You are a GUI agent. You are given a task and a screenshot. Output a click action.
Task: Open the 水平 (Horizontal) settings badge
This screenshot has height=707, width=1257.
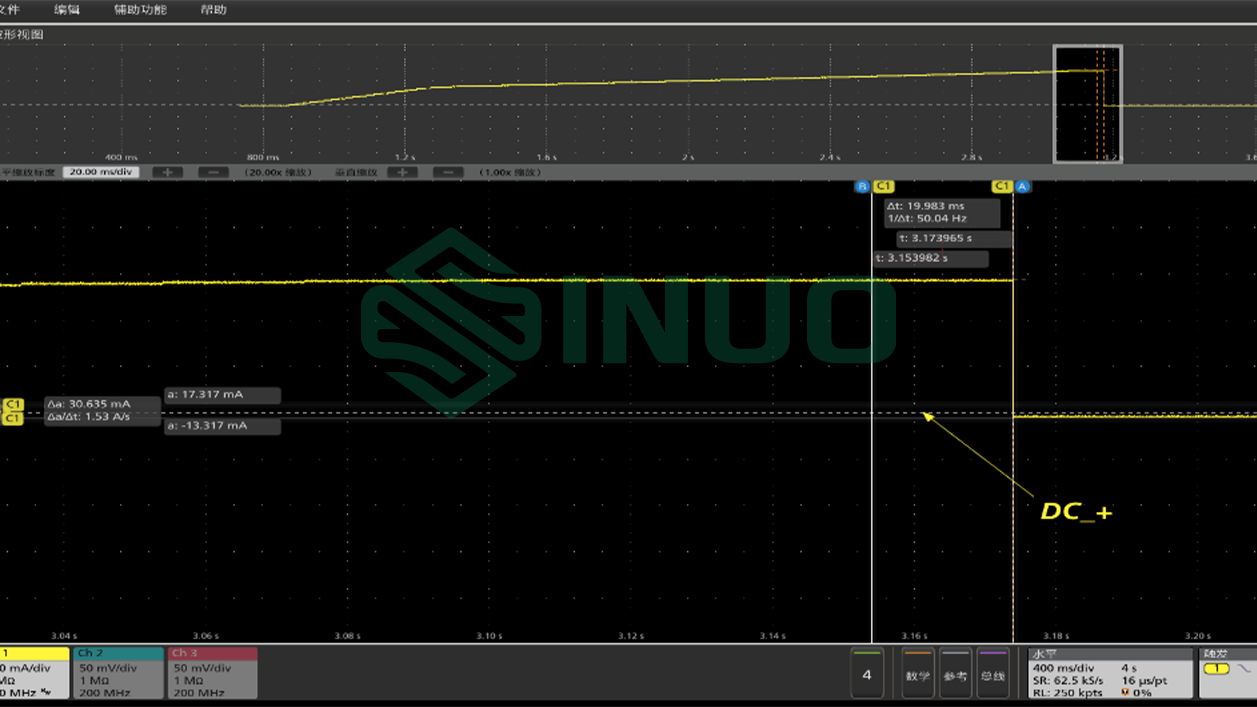coord(1111,673)
